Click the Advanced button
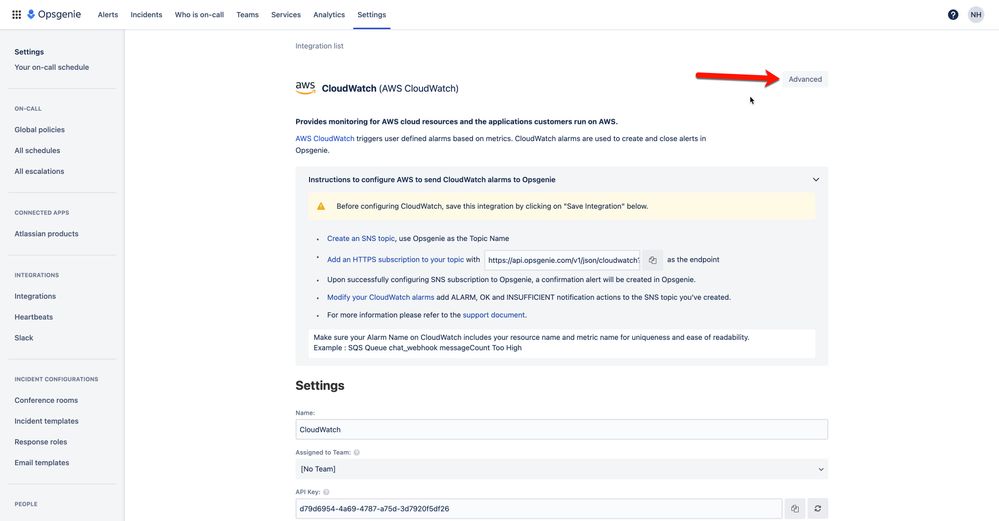 click(805, 79)
